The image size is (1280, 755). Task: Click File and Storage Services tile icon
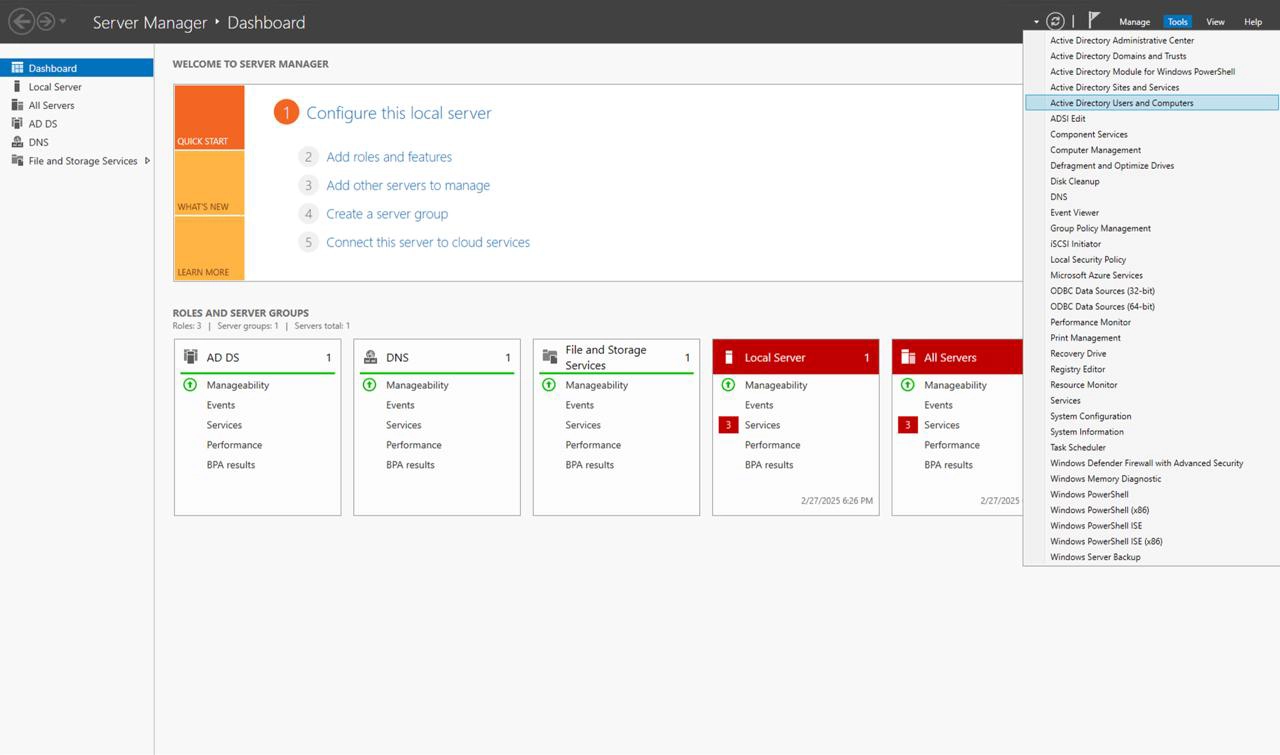(549, 357)
